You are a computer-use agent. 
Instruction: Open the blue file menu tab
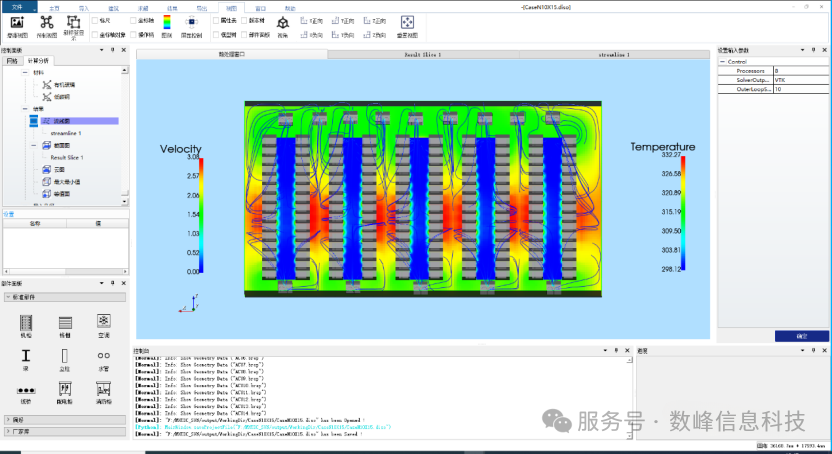pos(19,7)
